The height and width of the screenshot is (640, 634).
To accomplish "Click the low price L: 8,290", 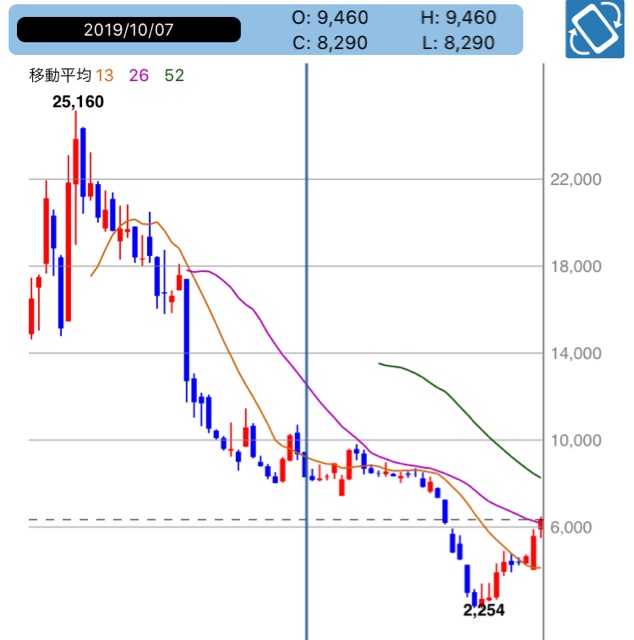I will coord(458,42).
